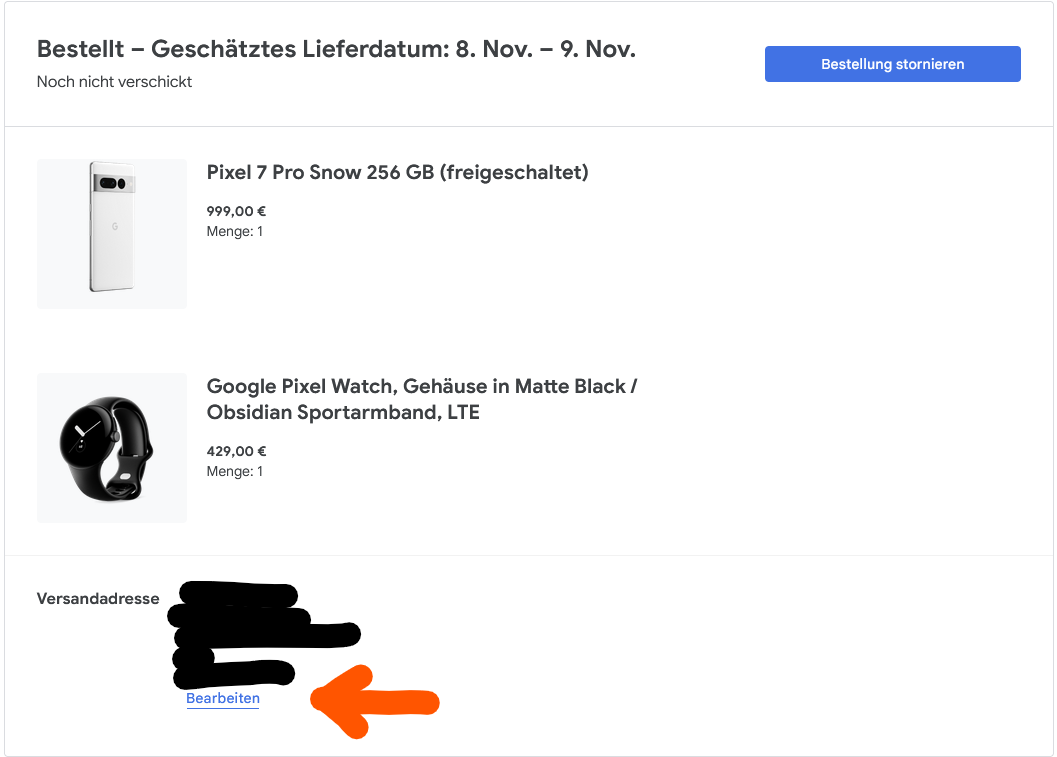1057x757 pixels.
Task: Open the Google Pixel Watch product thumbnail
Action: tap(112, 448)
